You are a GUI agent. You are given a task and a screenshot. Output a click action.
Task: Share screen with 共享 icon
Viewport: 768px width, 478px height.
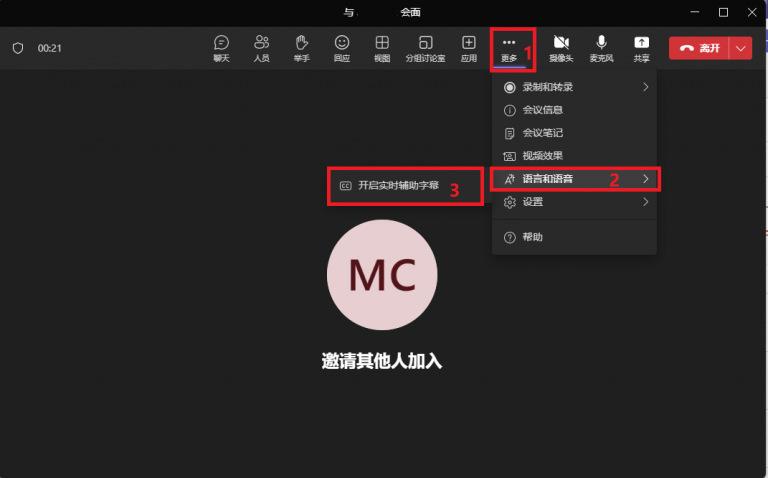[x=641, y=47]
